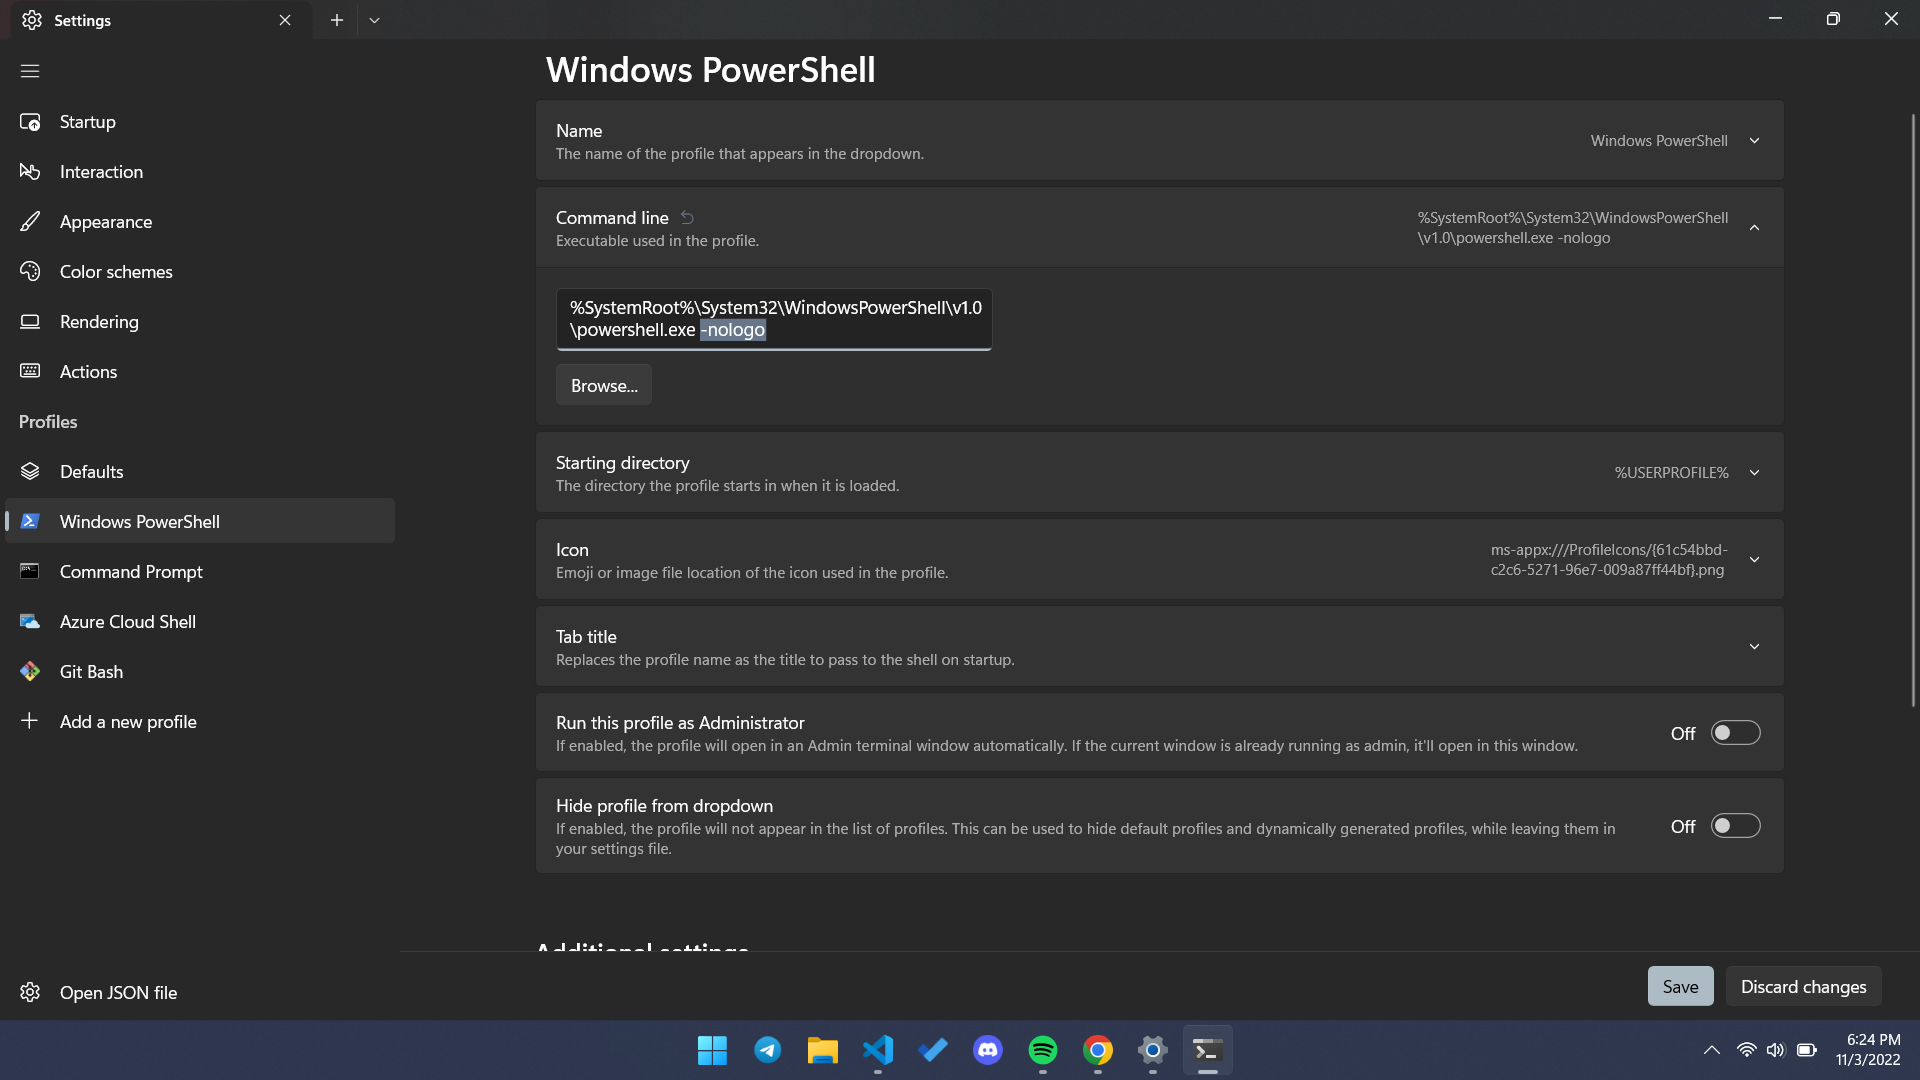Enable Hide profile from dropdown
Image resolution: width=1920 pixels, height=1080 pixels.
(1735, 825)
